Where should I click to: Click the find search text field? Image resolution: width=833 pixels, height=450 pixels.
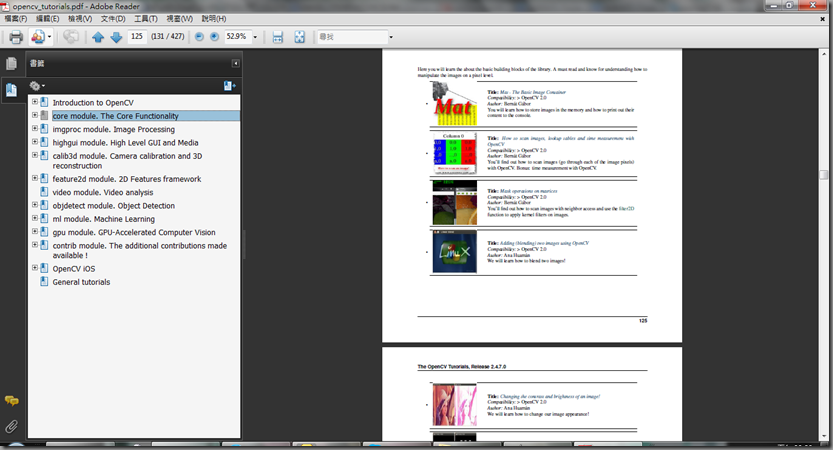[352, 37]
